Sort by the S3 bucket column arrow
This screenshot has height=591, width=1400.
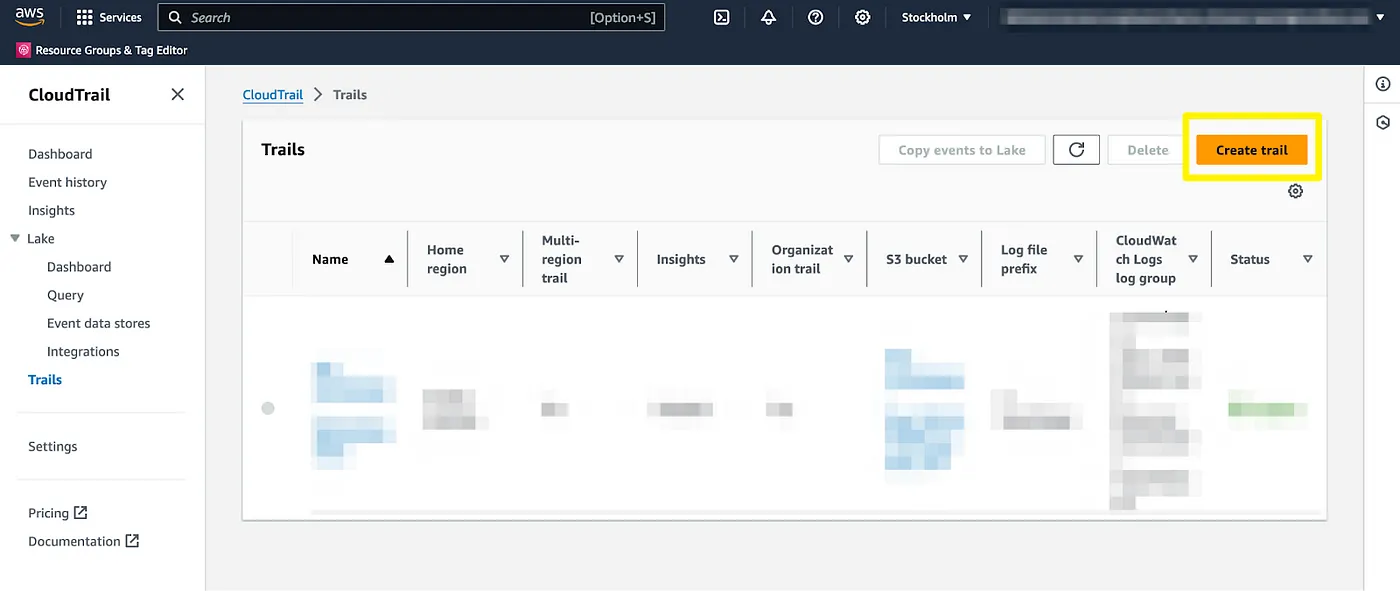point(963,259)
